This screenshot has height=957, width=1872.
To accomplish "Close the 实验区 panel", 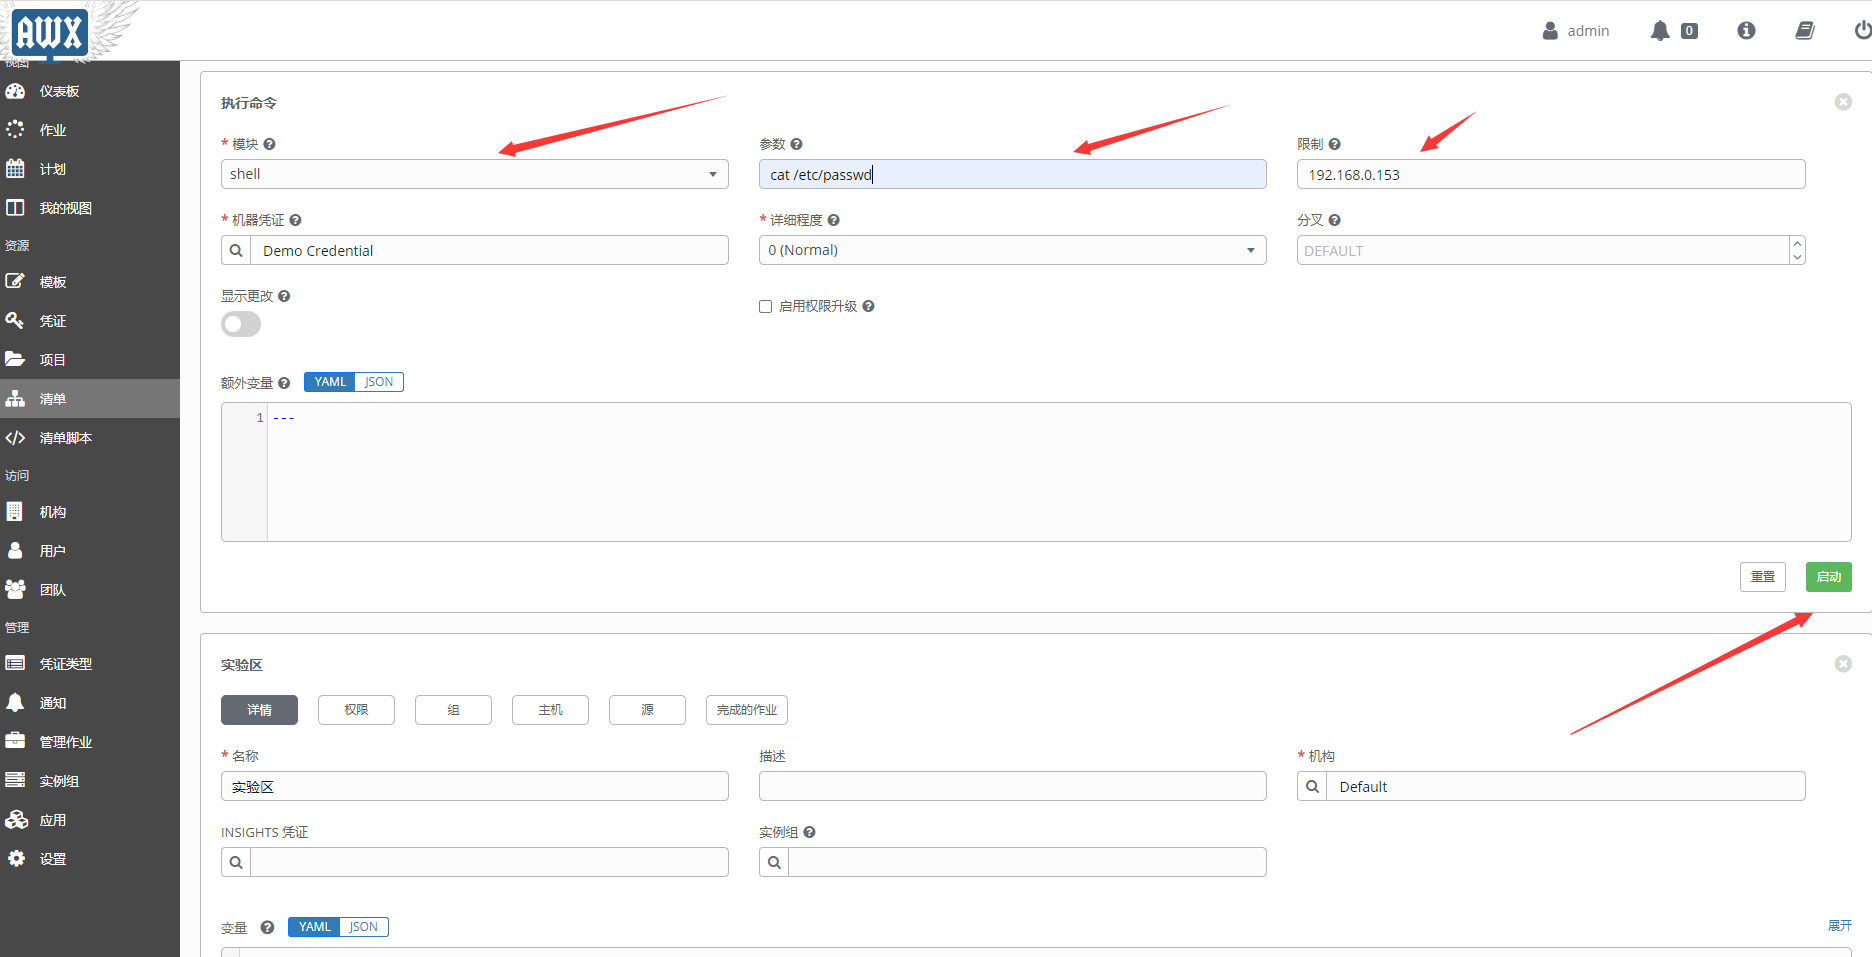I will 1843,664.
